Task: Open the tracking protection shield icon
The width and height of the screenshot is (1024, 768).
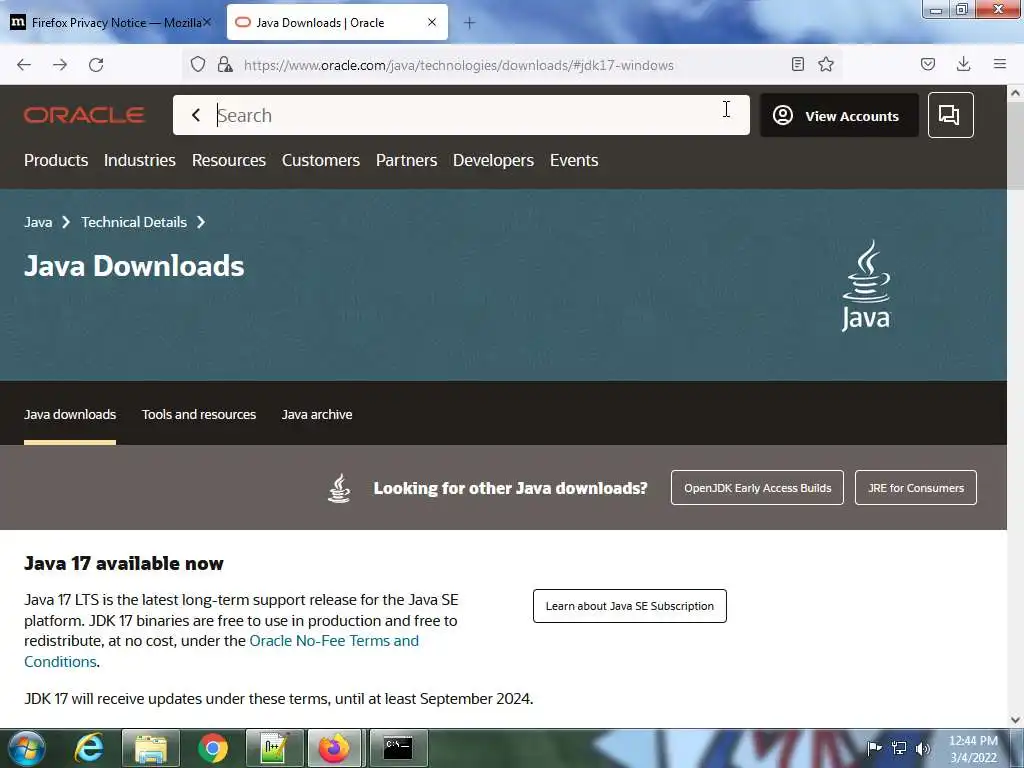Action: [198, 64]
